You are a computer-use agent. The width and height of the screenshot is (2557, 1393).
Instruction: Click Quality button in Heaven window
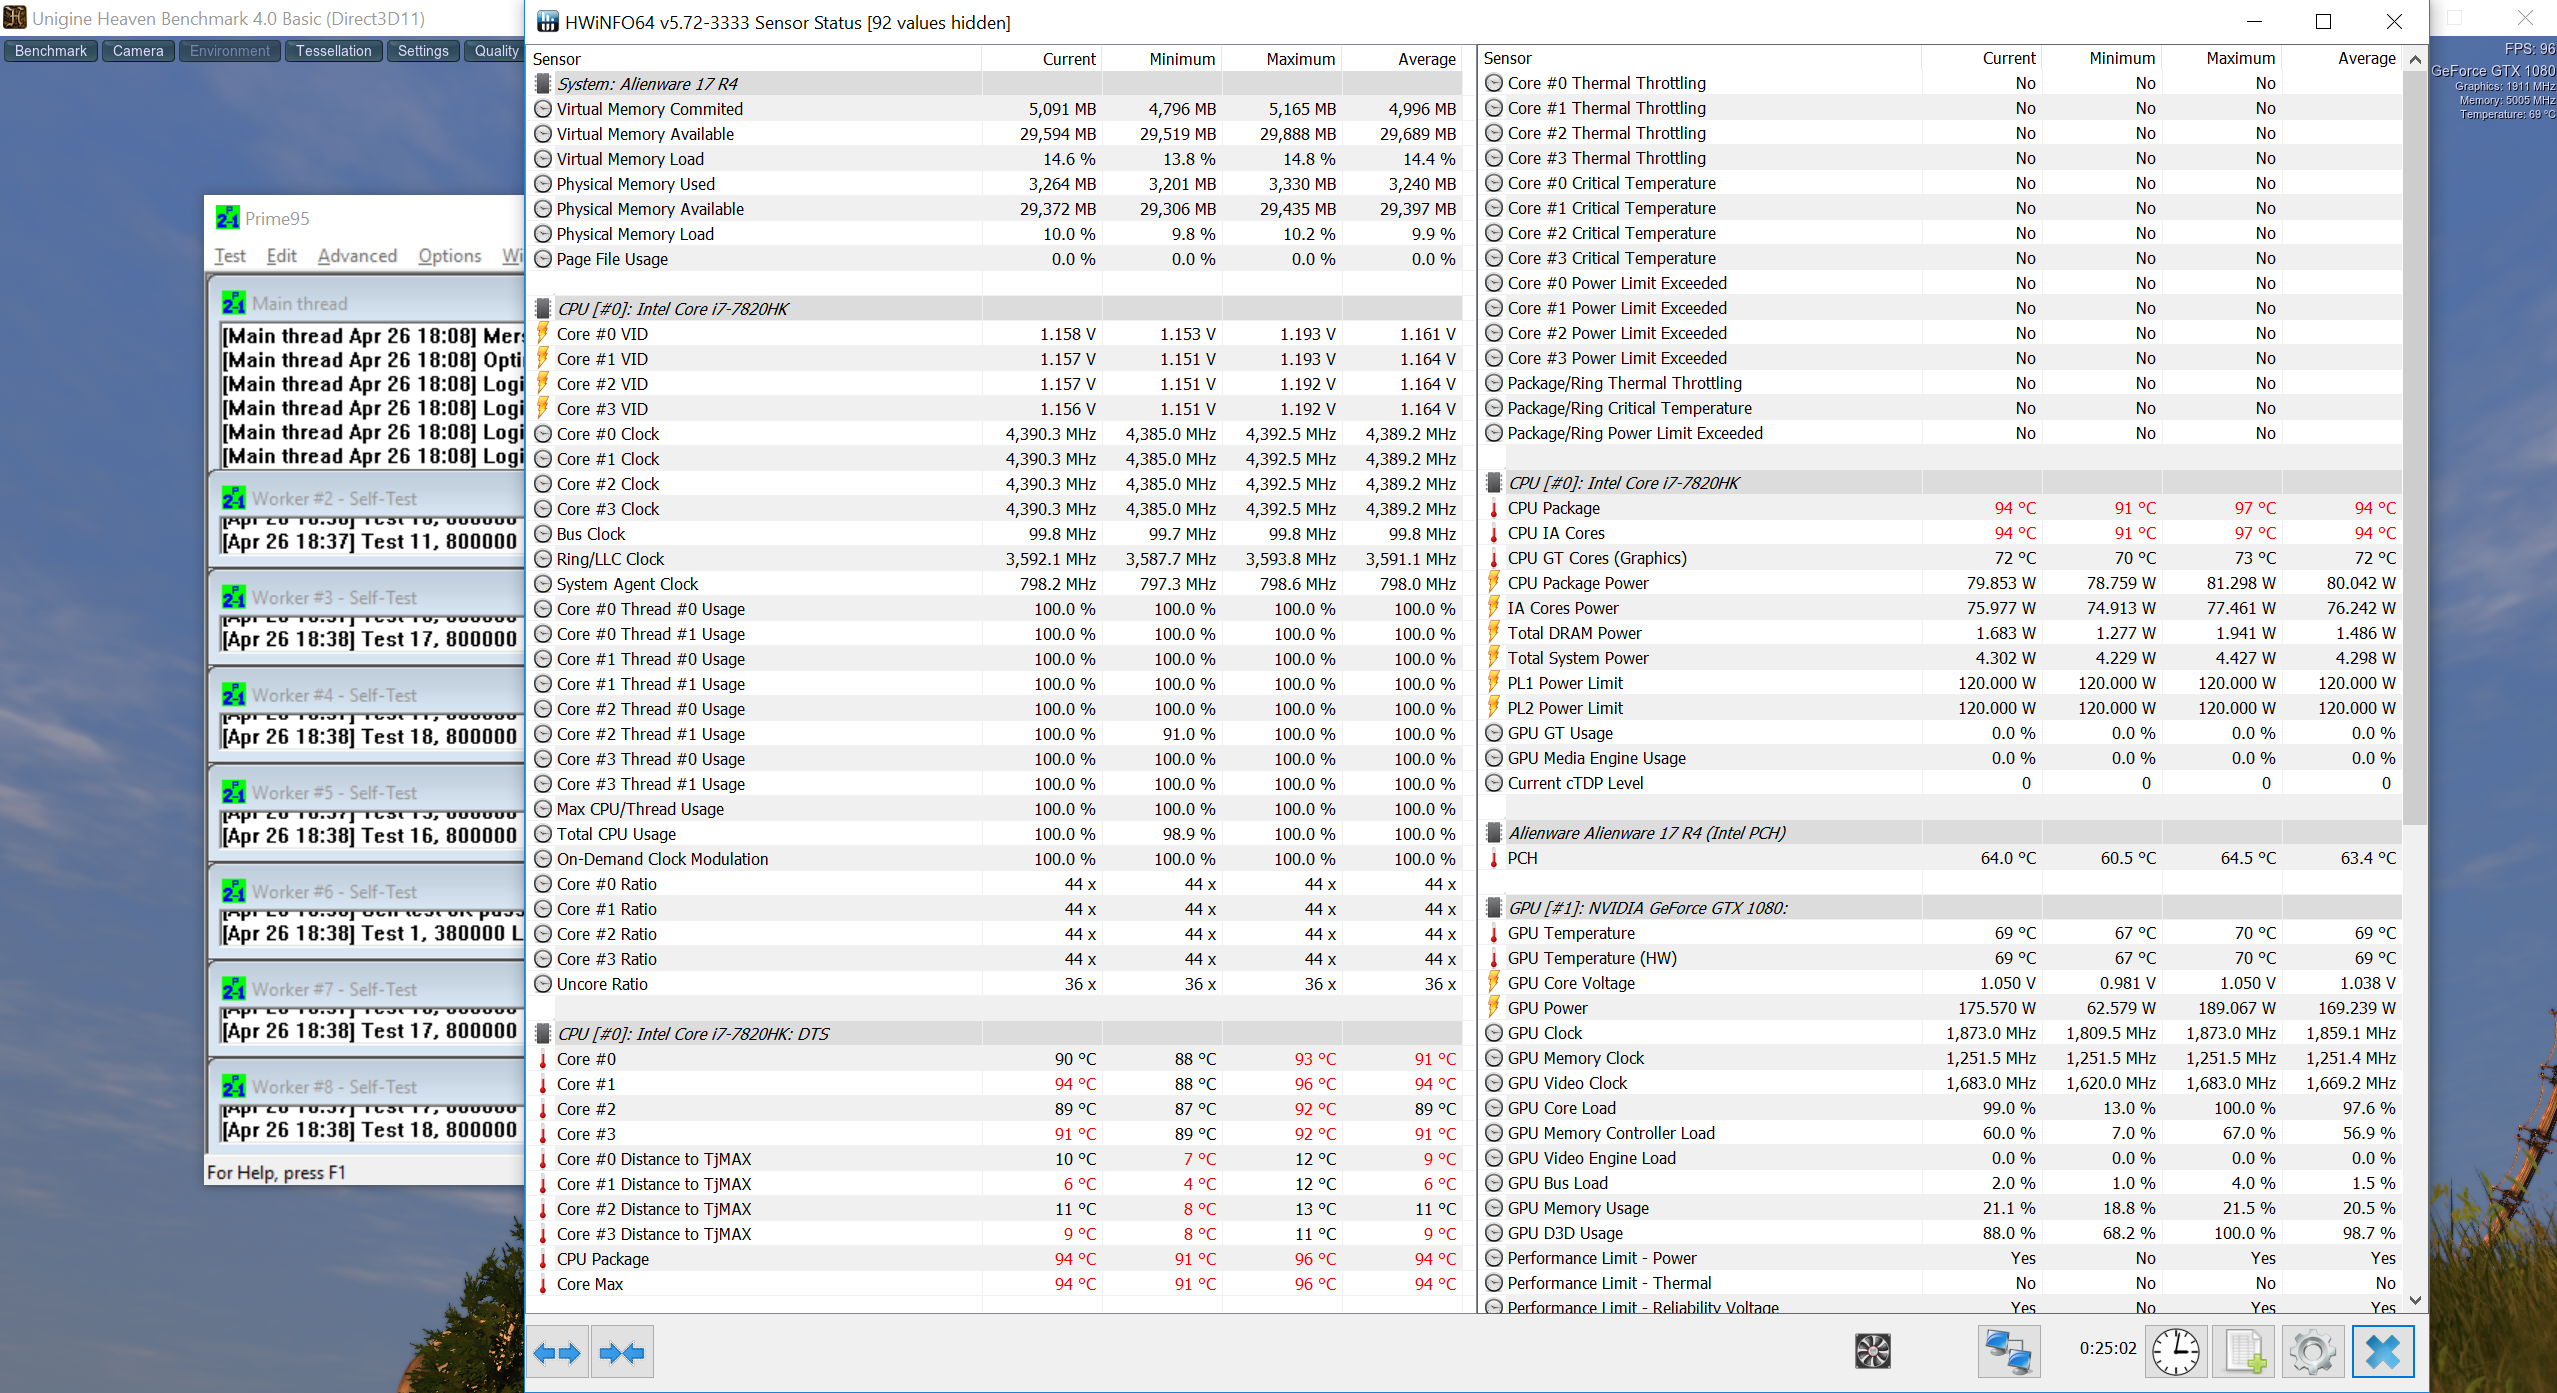[495, 50]
